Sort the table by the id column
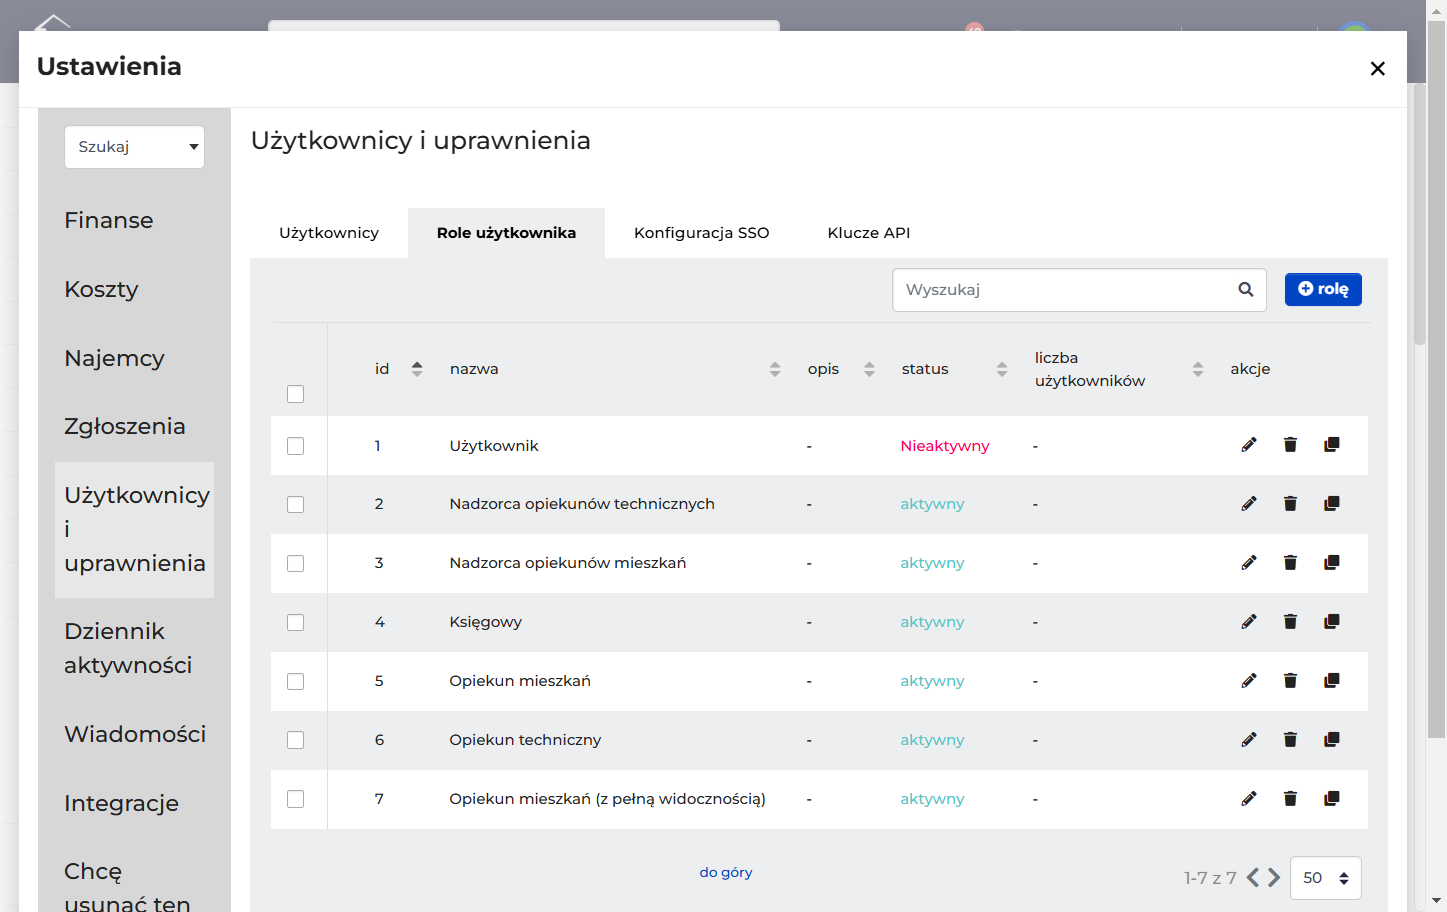Viewport: 1447px width, 912px height. [x=417, y=369]
